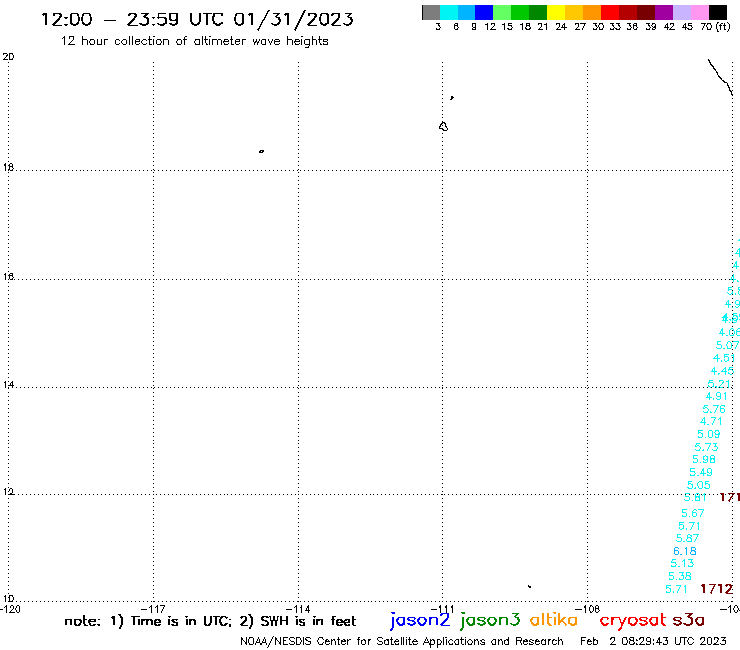Click the orange swatch above 30
The height and width of the screenshot is (650, 740).
(592, 12)
